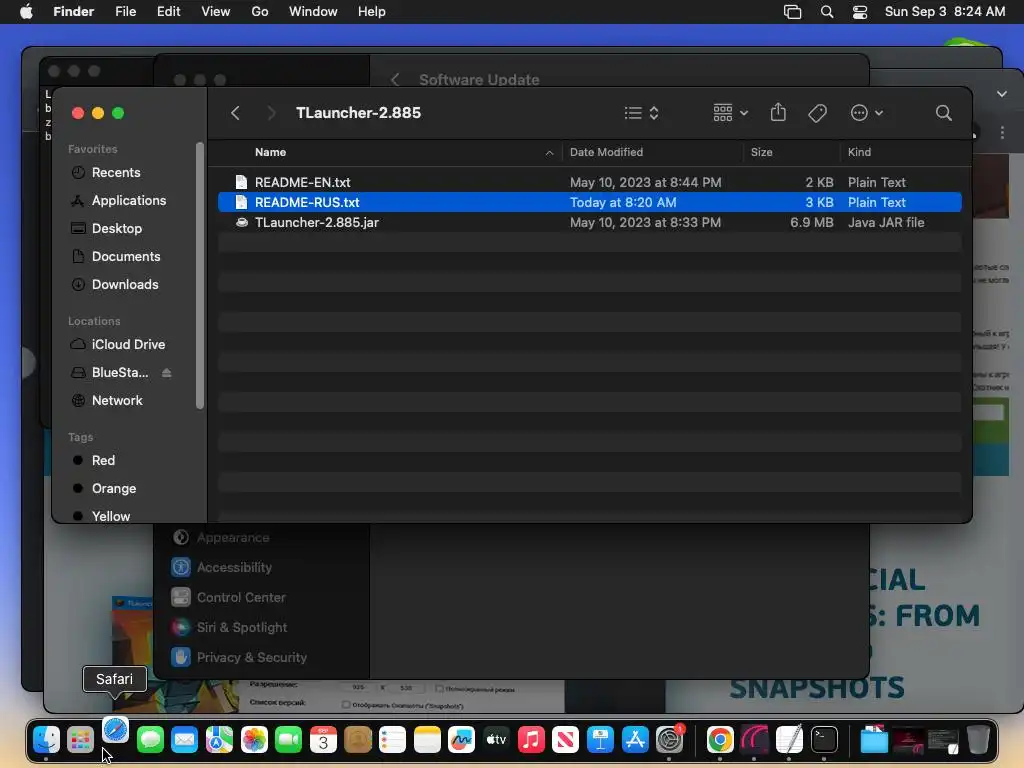Open the Help menu
This screenshot has height=768, width=1024.
[372, 12]
